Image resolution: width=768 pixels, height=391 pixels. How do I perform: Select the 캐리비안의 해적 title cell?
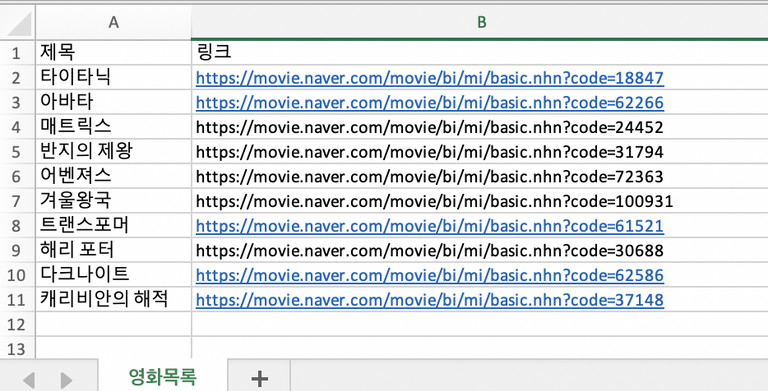[x=113, y=299]
